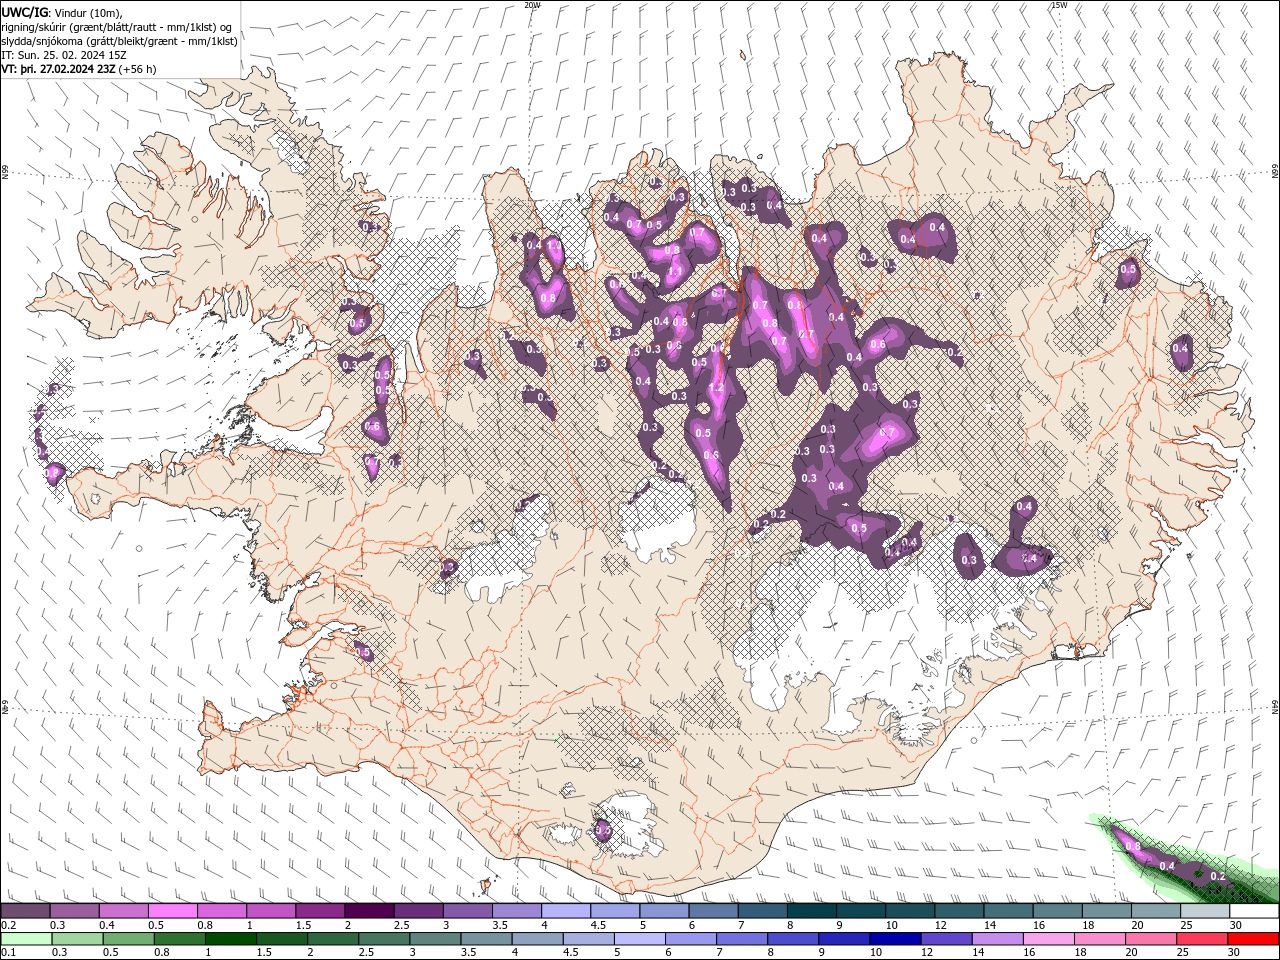Select the light pink 16 swatch in the lower scale
This screenshot has width=1280, height=960.
(1050, 939)
